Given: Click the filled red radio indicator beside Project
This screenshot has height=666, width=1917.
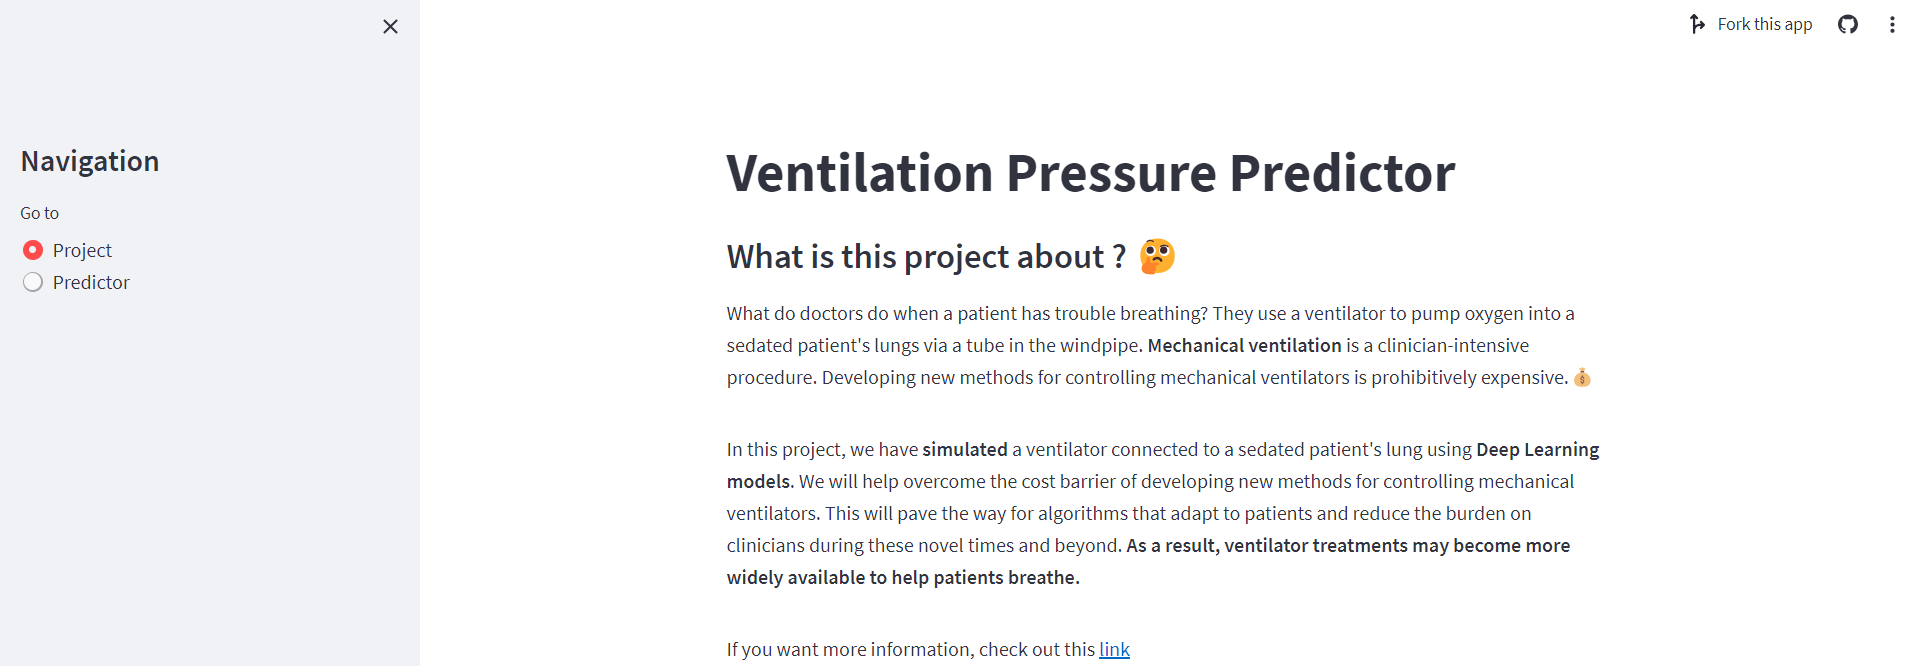Looking at the screenshot, I should pyautogui.click(x=32, y=250).
